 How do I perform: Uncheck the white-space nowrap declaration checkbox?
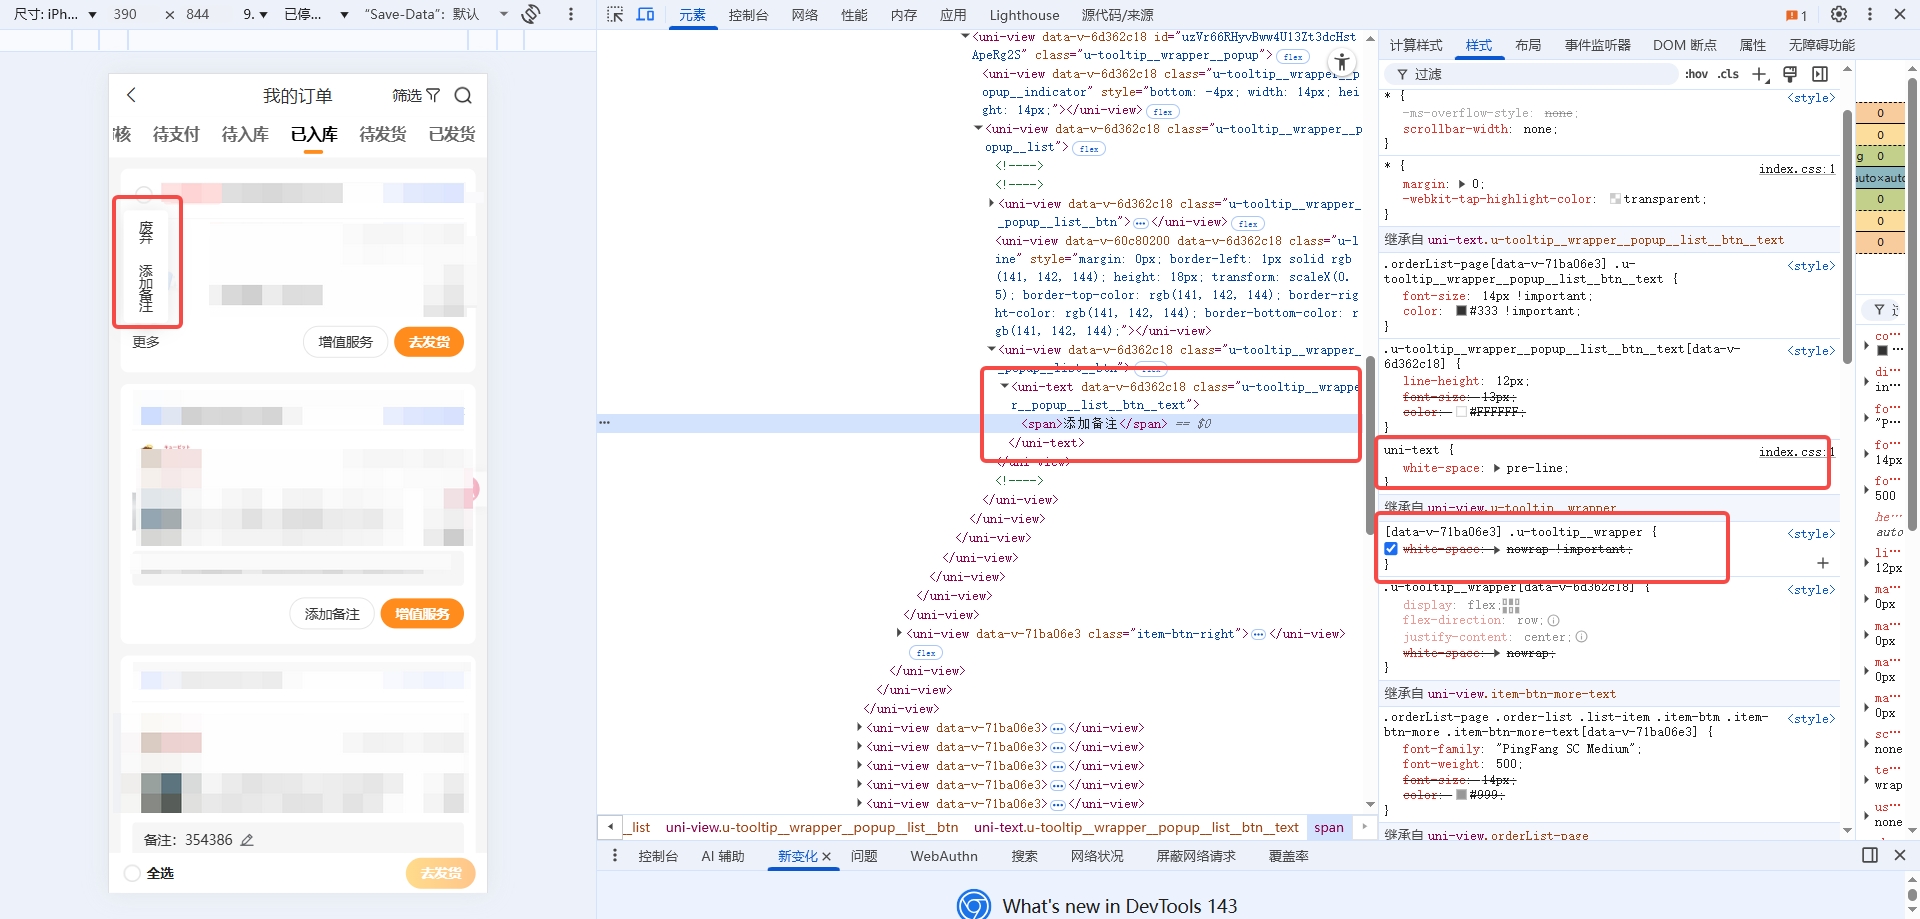(x=1391, y=549)
